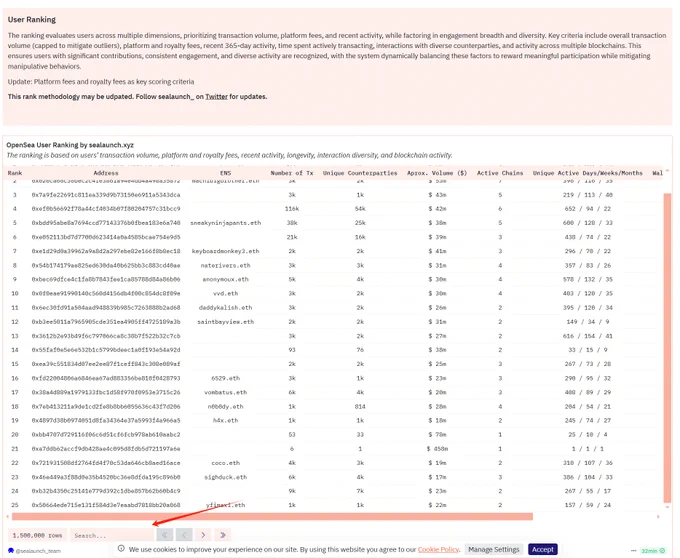Viewport: 680px width, 558px height.
Task: Select the anonymoux.eth ENS cell
Action: [x=226, y=279]
